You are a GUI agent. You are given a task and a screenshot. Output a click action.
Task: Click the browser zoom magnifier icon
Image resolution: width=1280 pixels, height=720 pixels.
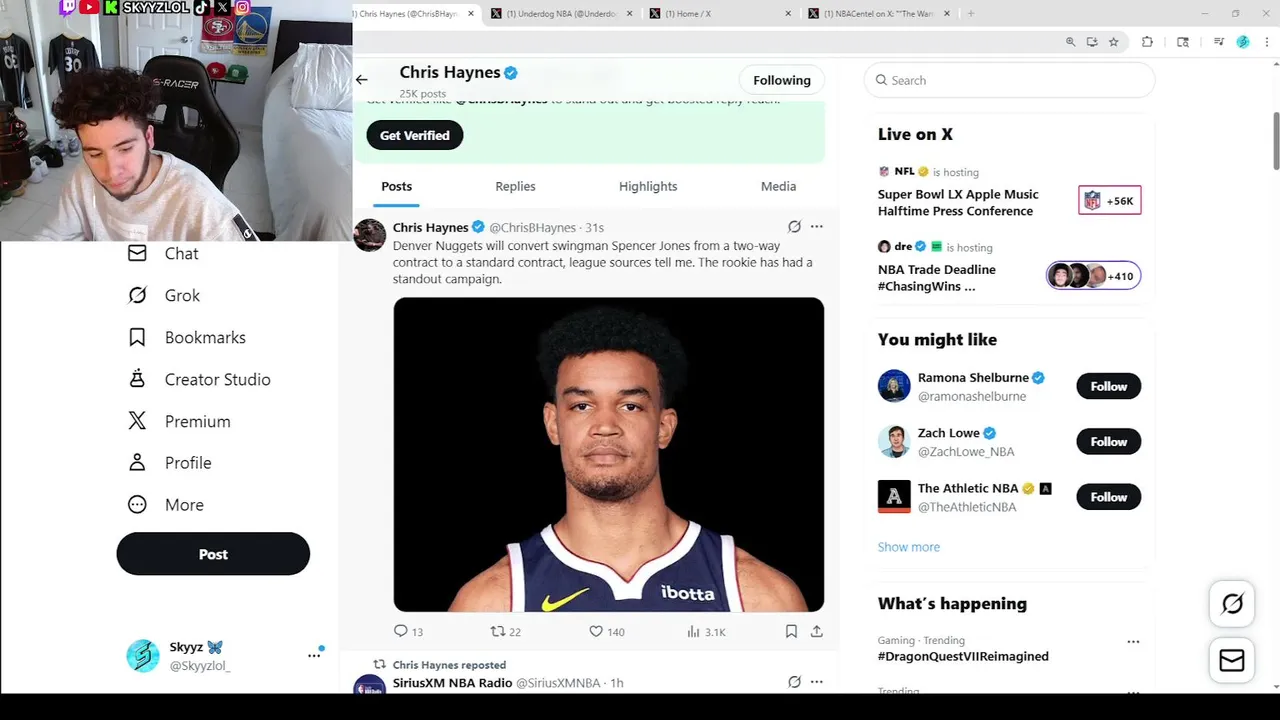1070,42
